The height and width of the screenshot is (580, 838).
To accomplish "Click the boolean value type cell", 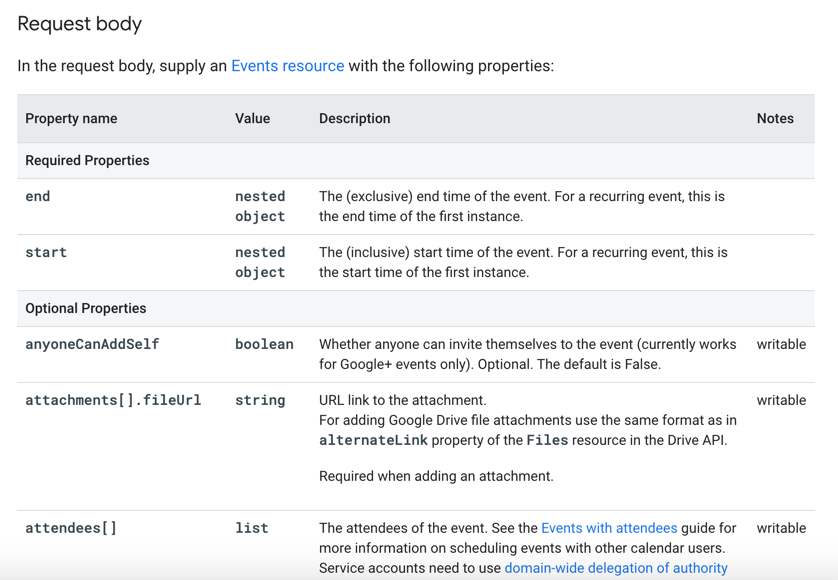I will click(x=265, y=344).
